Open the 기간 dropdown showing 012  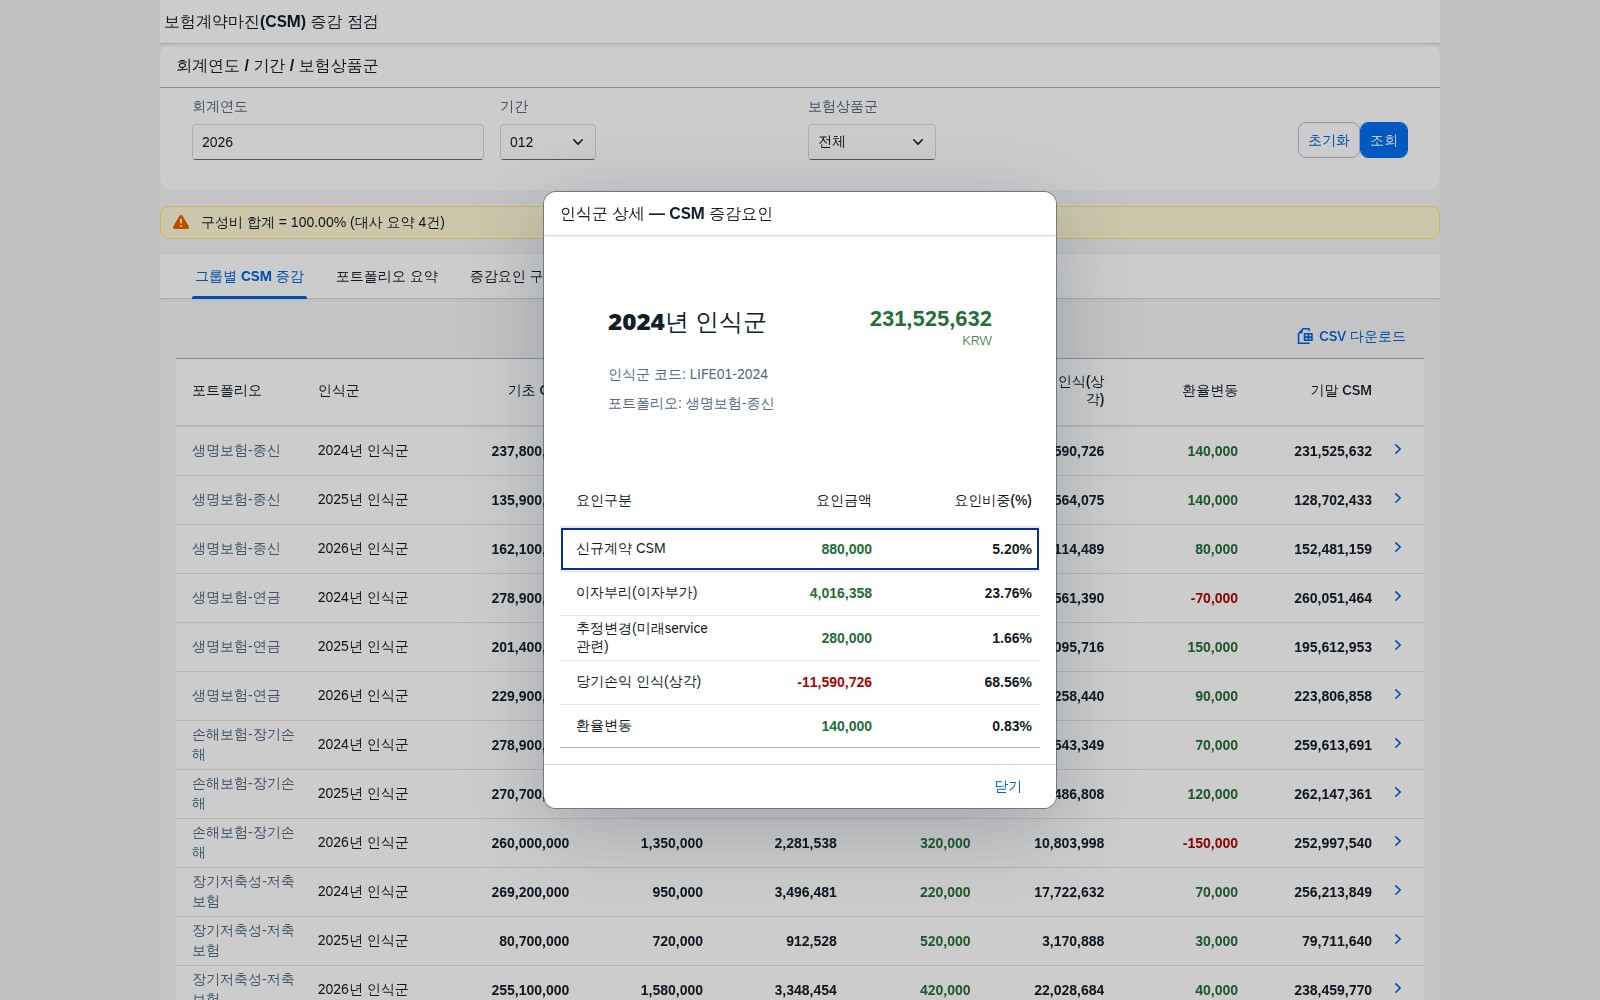548,142
